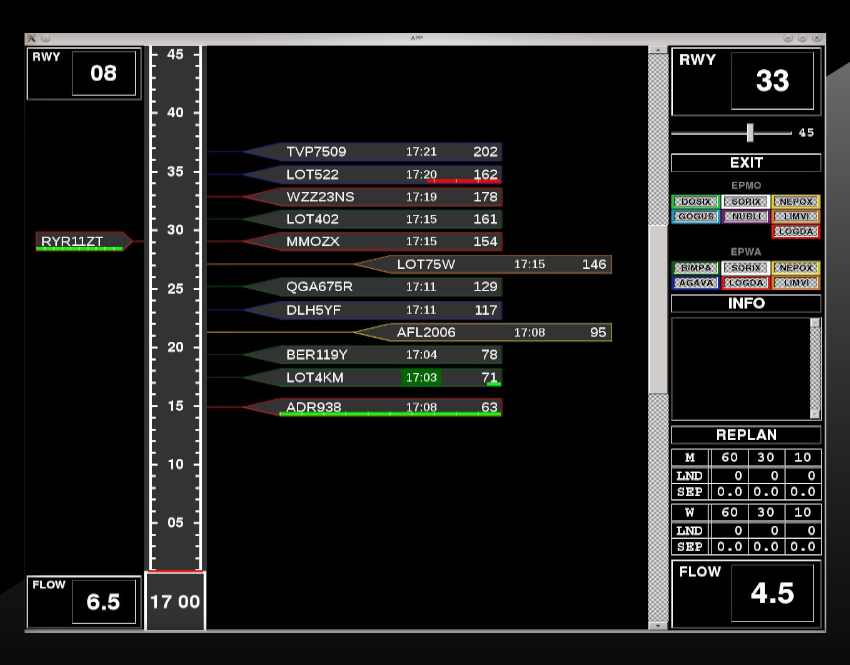Toggle the GOGUS waypoint filter
This screenshot has width=850, height=665.
pyautogui.click(x=695, y=217)
